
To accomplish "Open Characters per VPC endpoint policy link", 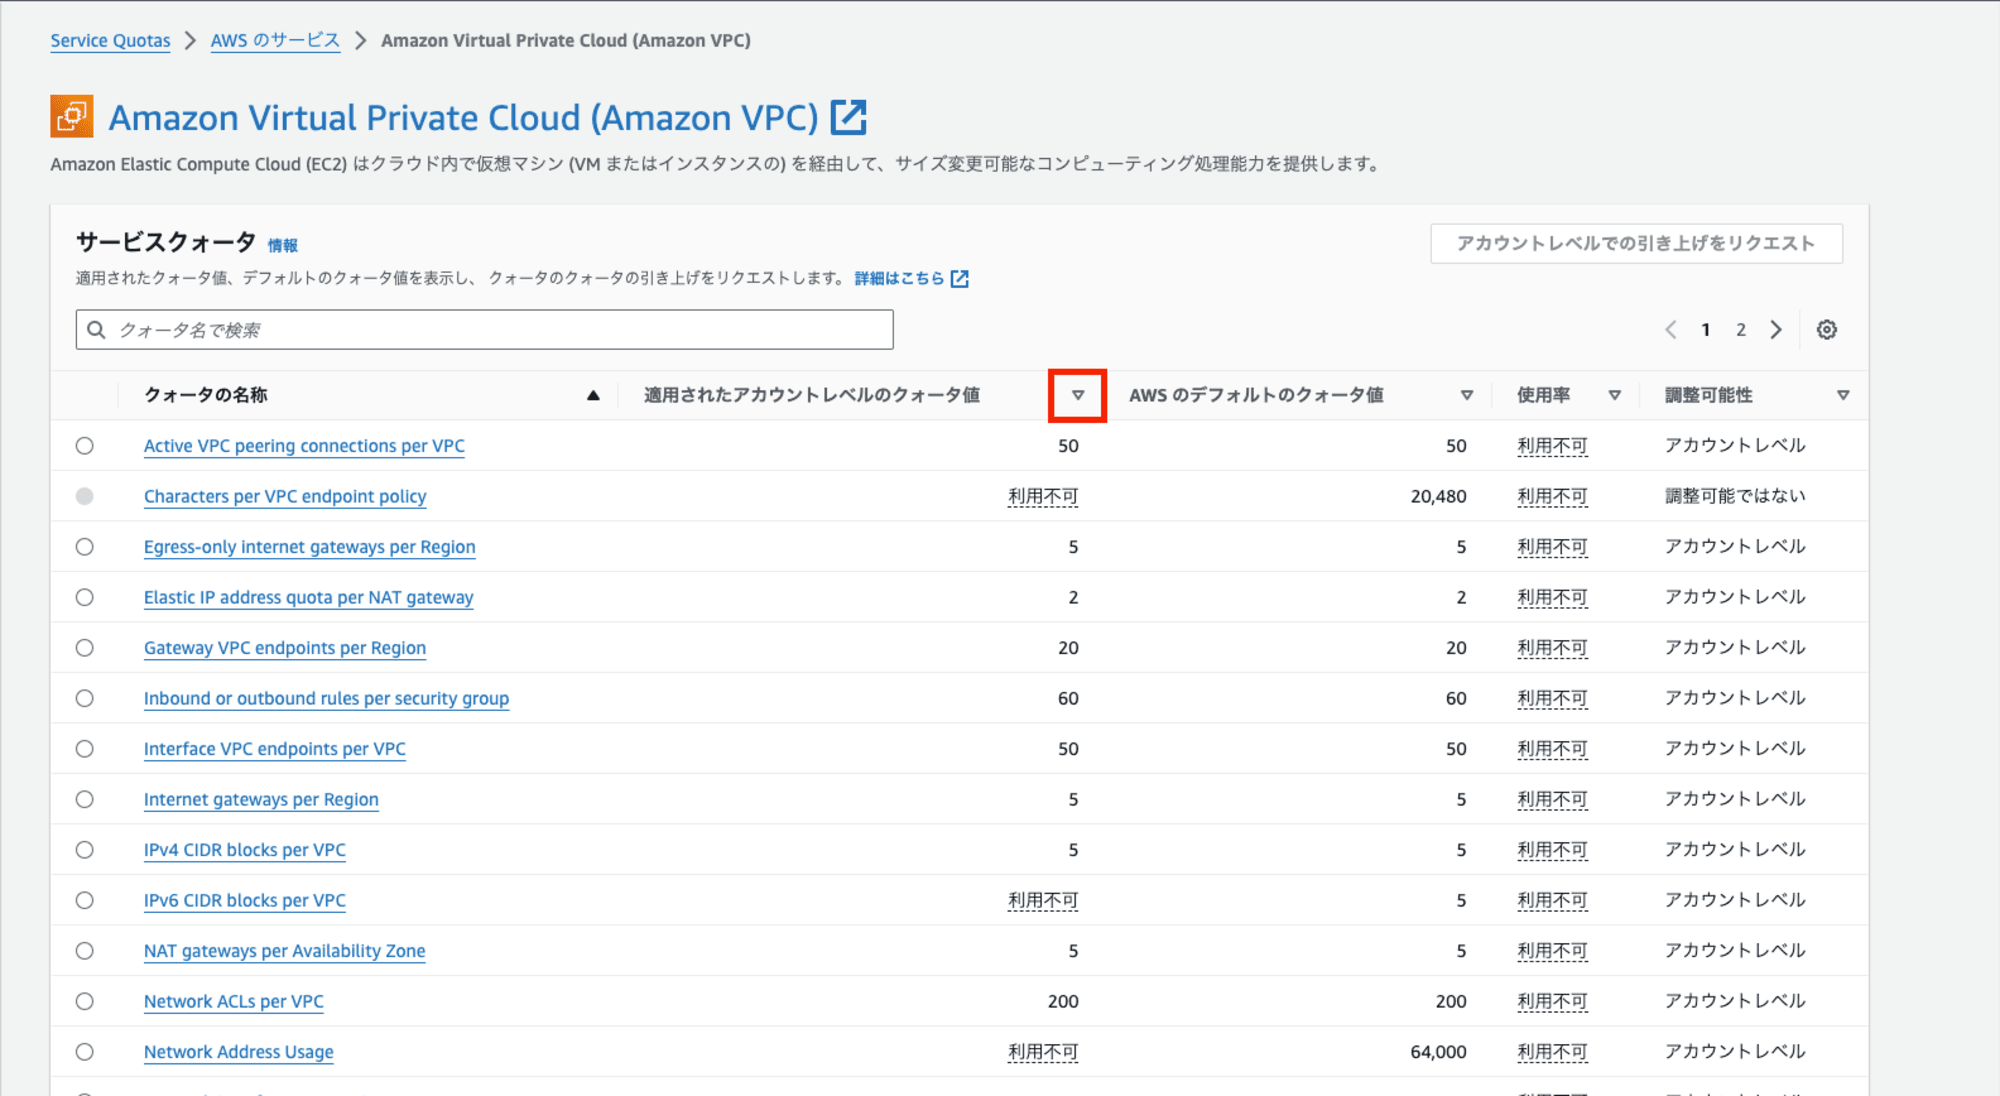I will [285, 496].
